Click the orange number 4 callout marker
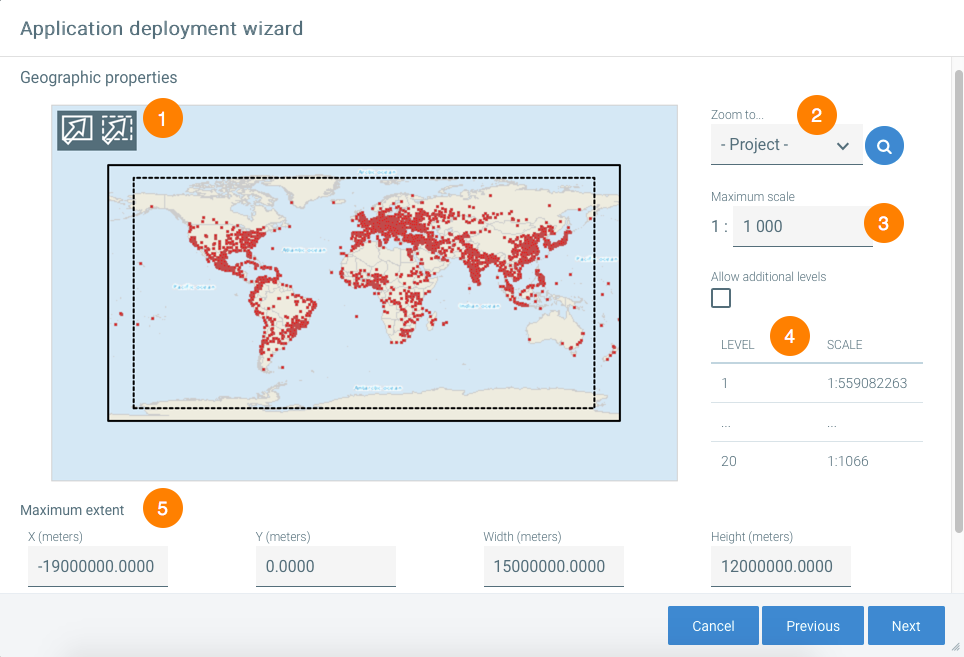 790,337
